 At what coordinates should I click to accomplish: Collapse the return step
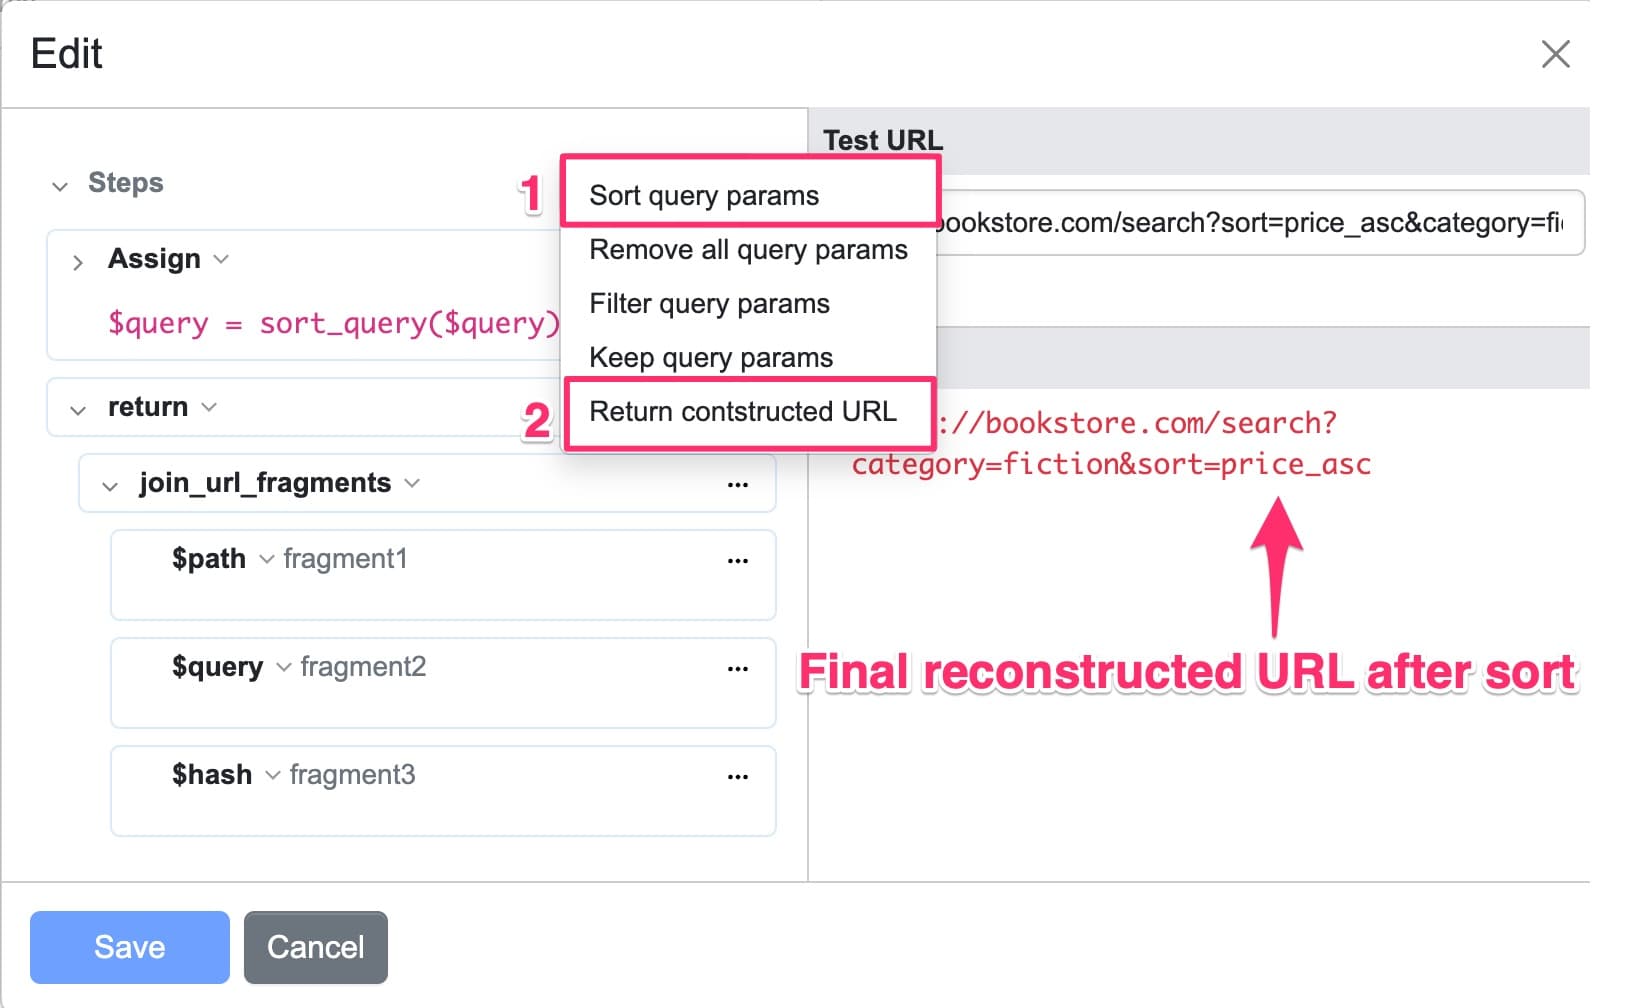(x=77, y=407)
